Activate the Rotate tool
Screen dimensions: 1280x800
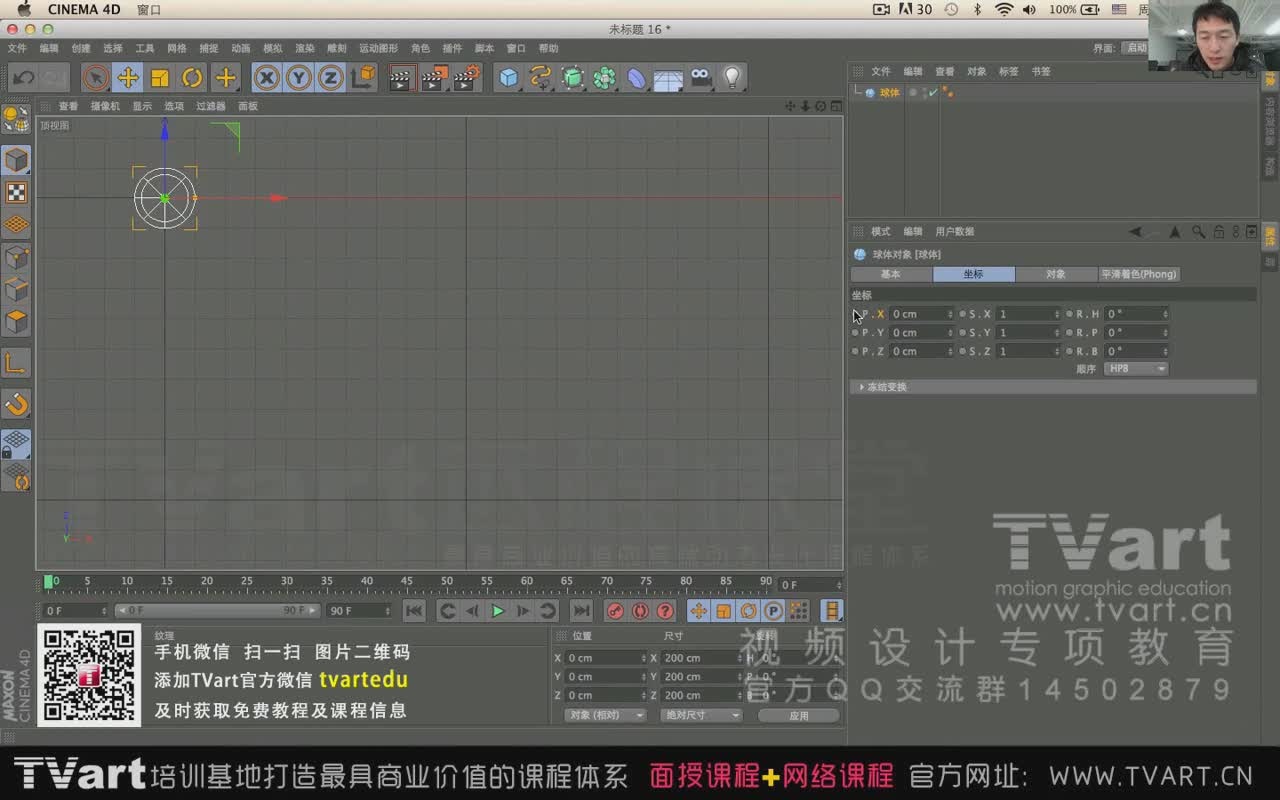pos(192,78)
